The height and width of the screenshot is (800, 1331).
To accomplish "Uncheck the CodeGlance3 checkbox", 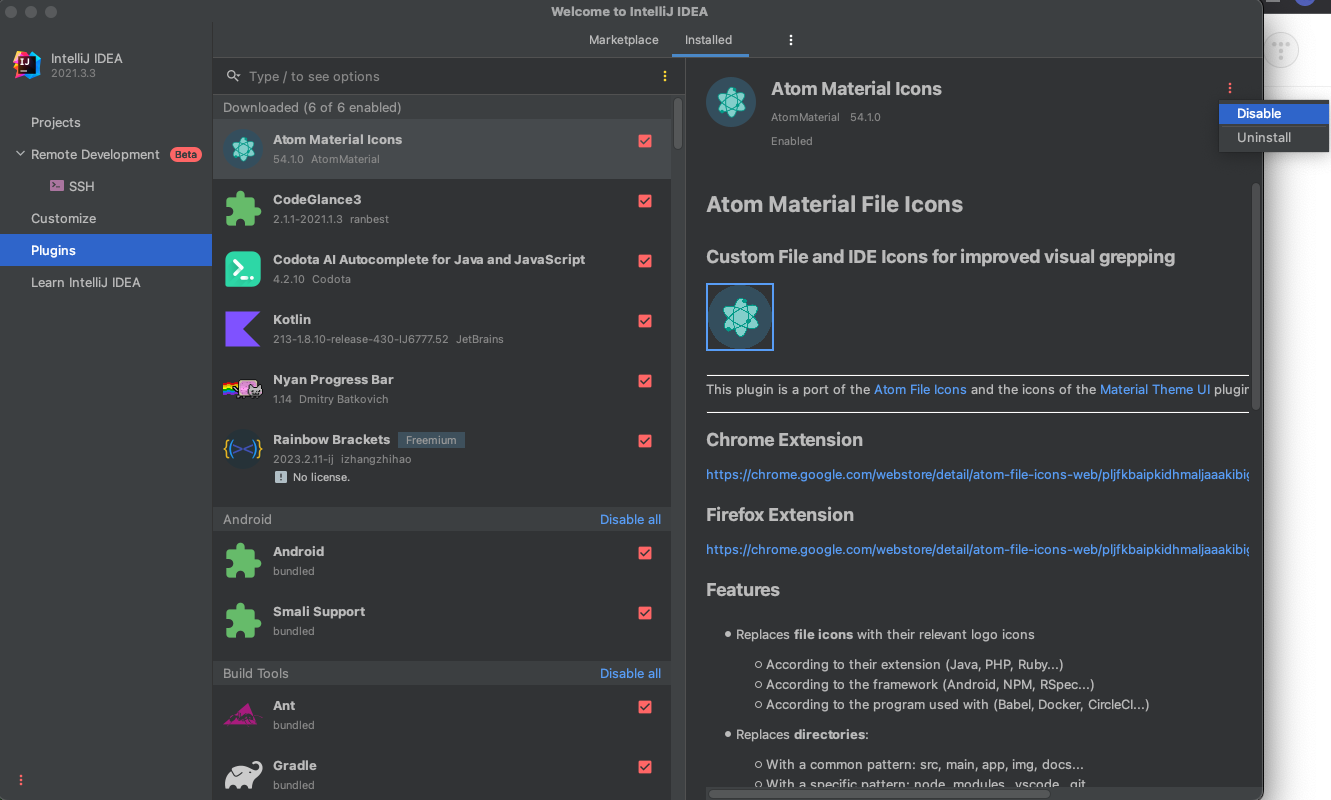I will coord(645,201).
